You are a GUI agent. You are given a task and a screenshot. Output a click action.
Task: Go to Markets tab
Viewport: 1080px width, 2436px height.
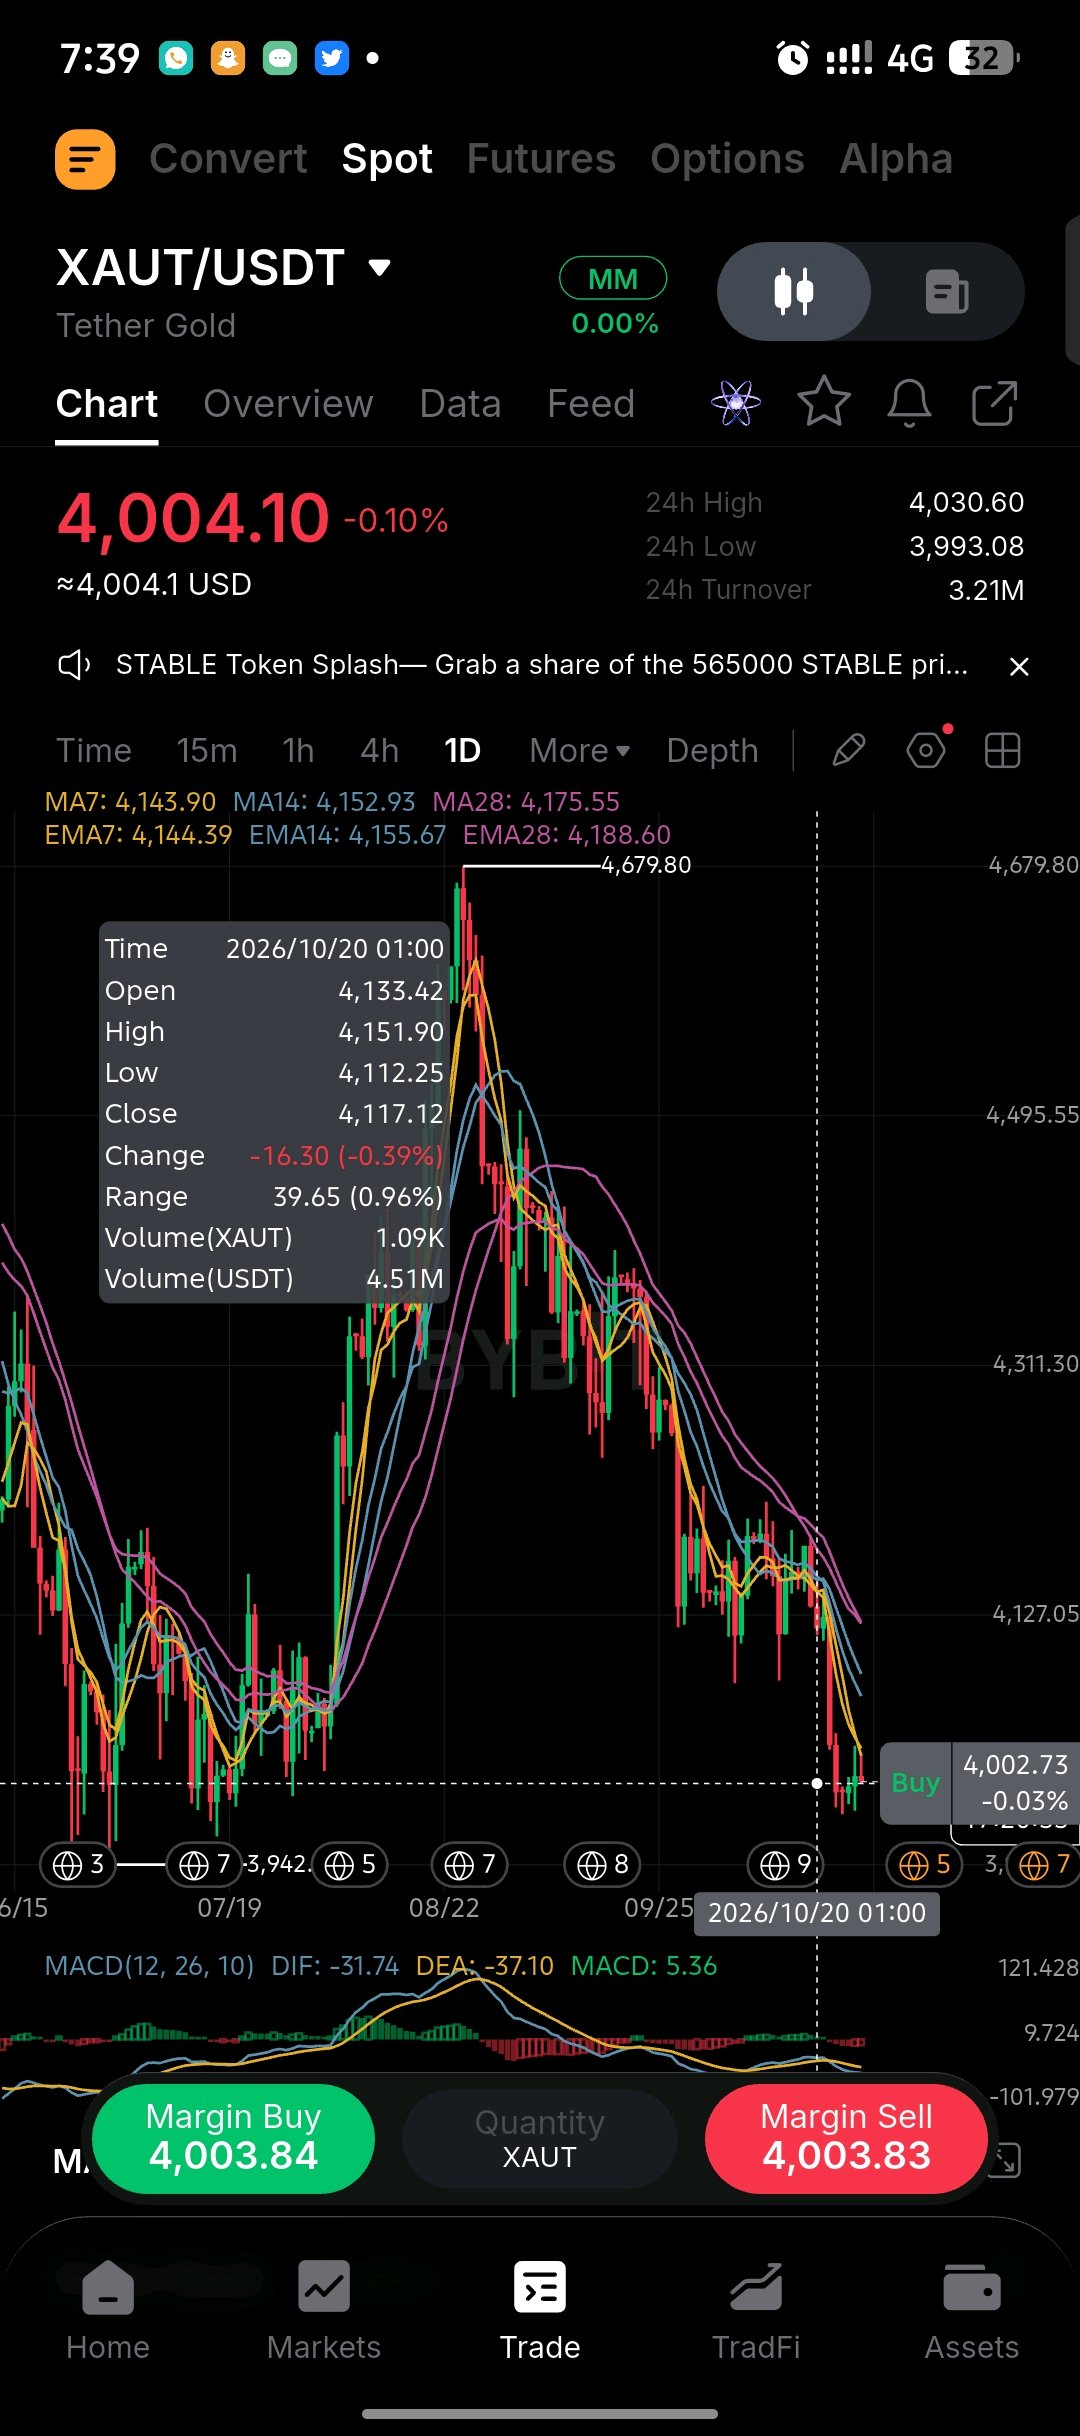[324, 2310]
